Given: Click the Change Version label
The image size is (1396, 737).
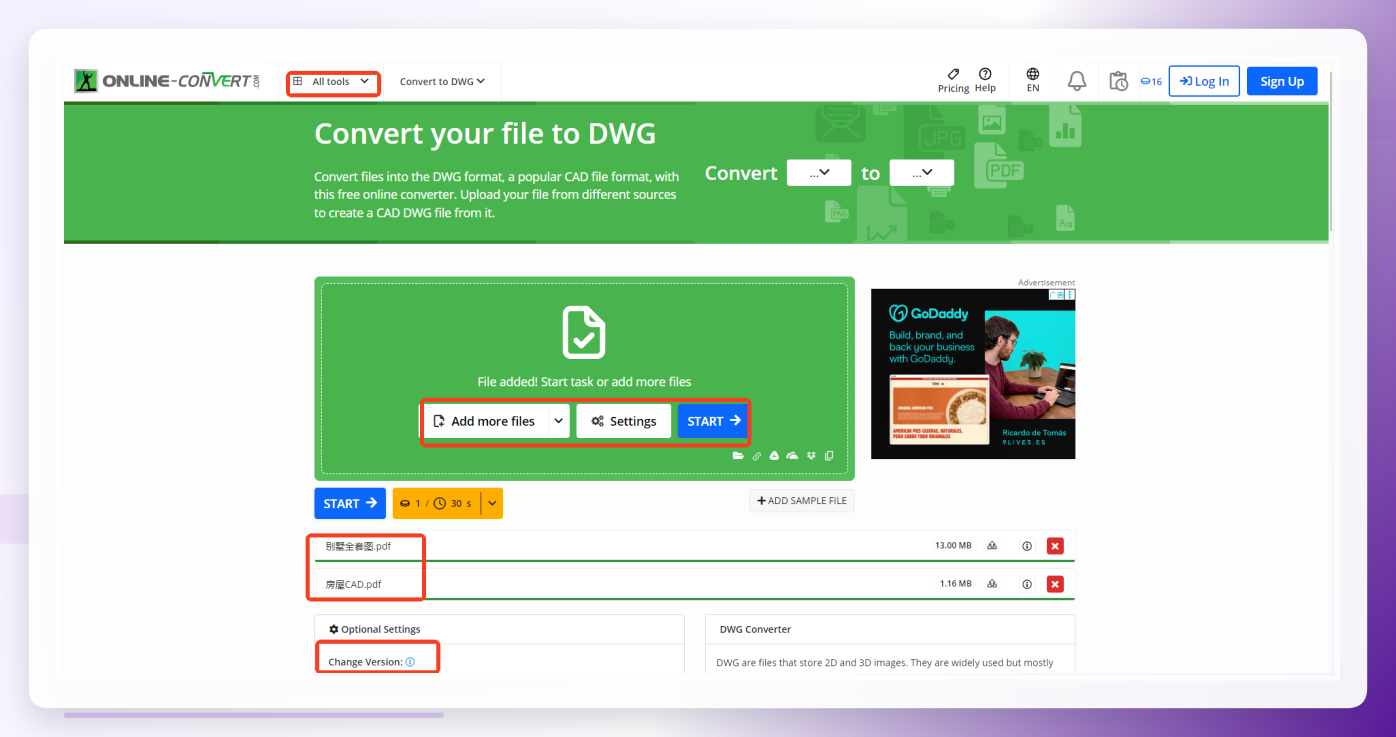Looking at the screenshot, I should point(365,662).
